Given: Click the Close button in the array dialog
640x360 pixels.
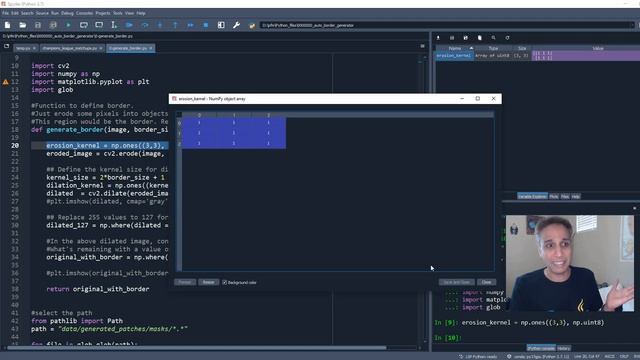Looking at the screenshot, I should 487,282.
